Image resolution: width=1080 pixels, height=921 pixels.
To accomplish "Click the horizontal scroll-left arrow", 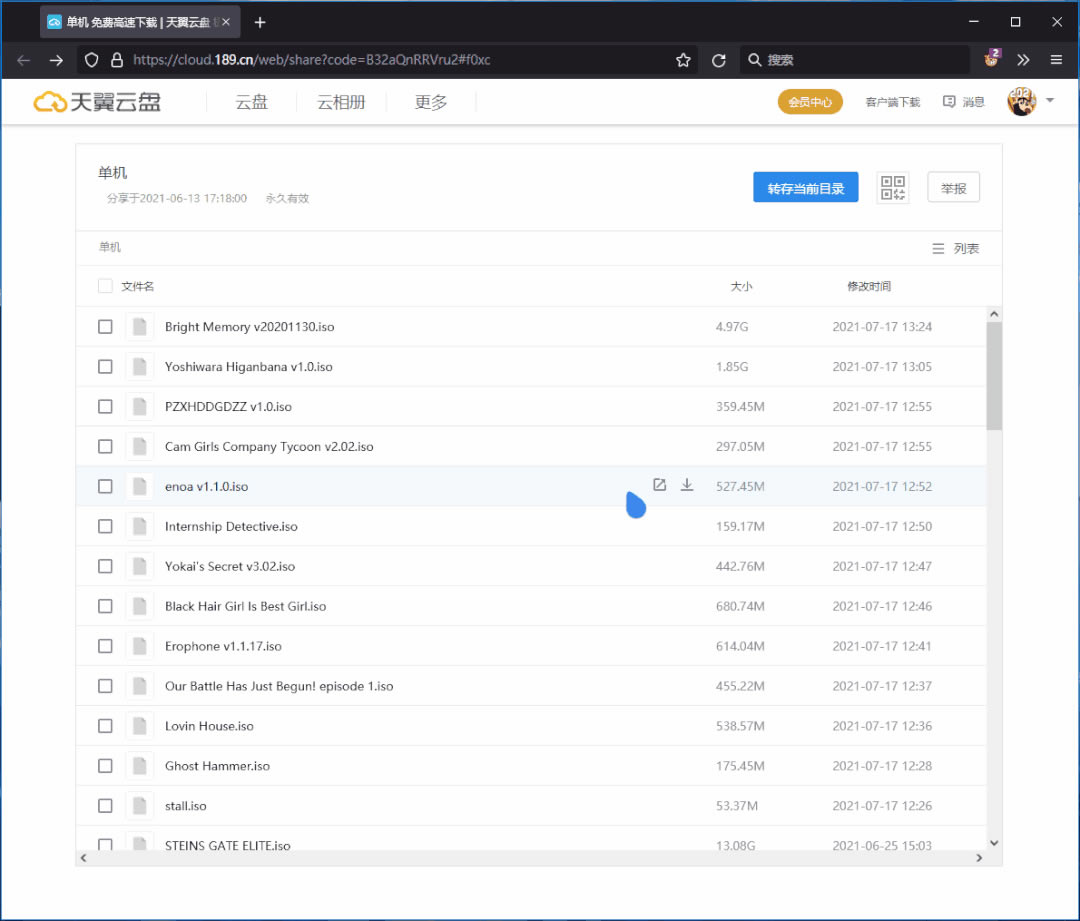I will (x=83, y=858).
